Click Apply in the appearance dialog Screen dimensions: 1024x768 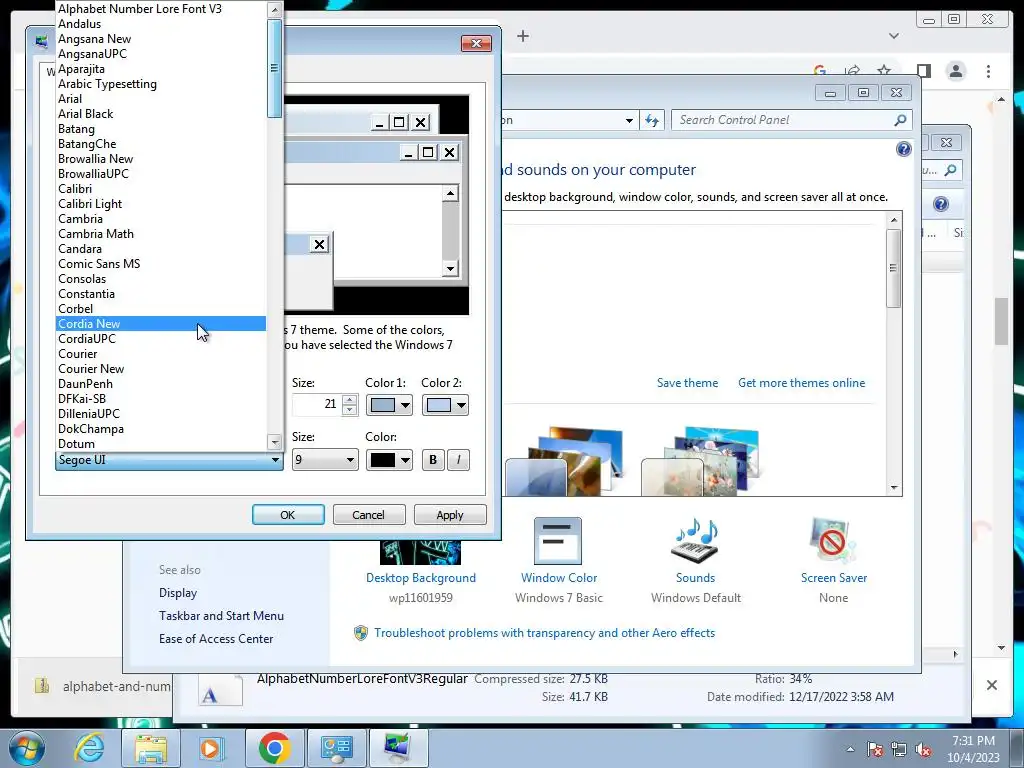coord(450,515)
